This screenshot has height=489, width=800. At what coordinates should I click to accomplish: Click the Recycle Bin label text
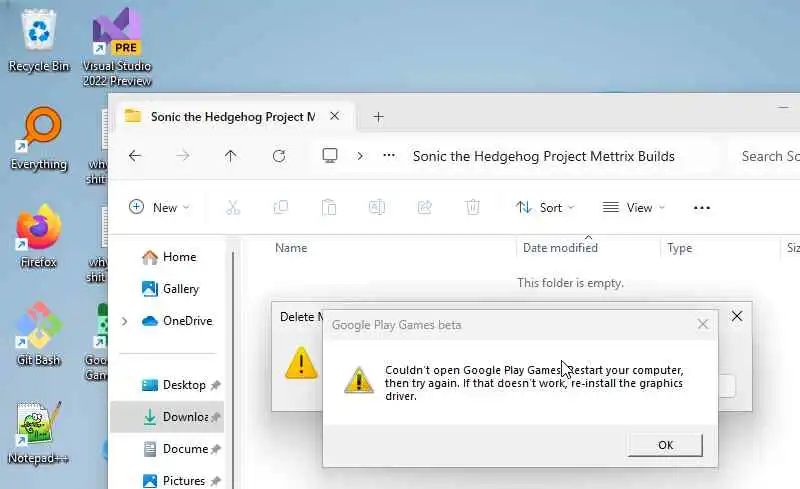[39, 66]
